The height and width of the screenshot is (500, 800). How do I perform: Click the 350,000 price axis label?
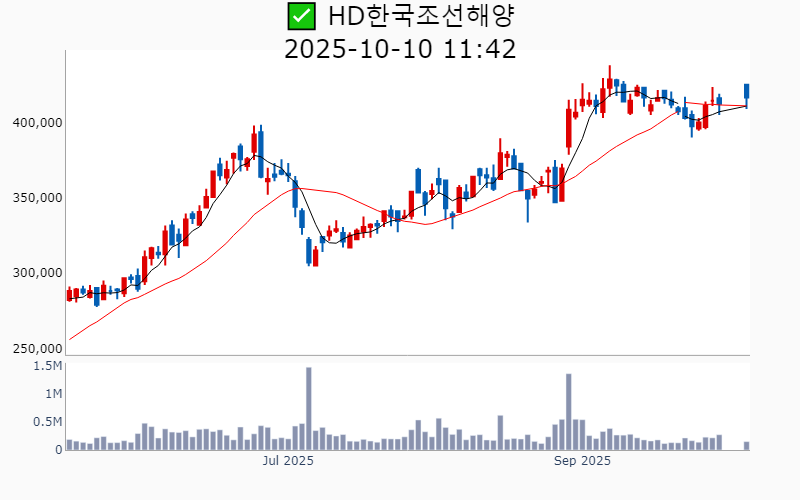pos(38,198)
